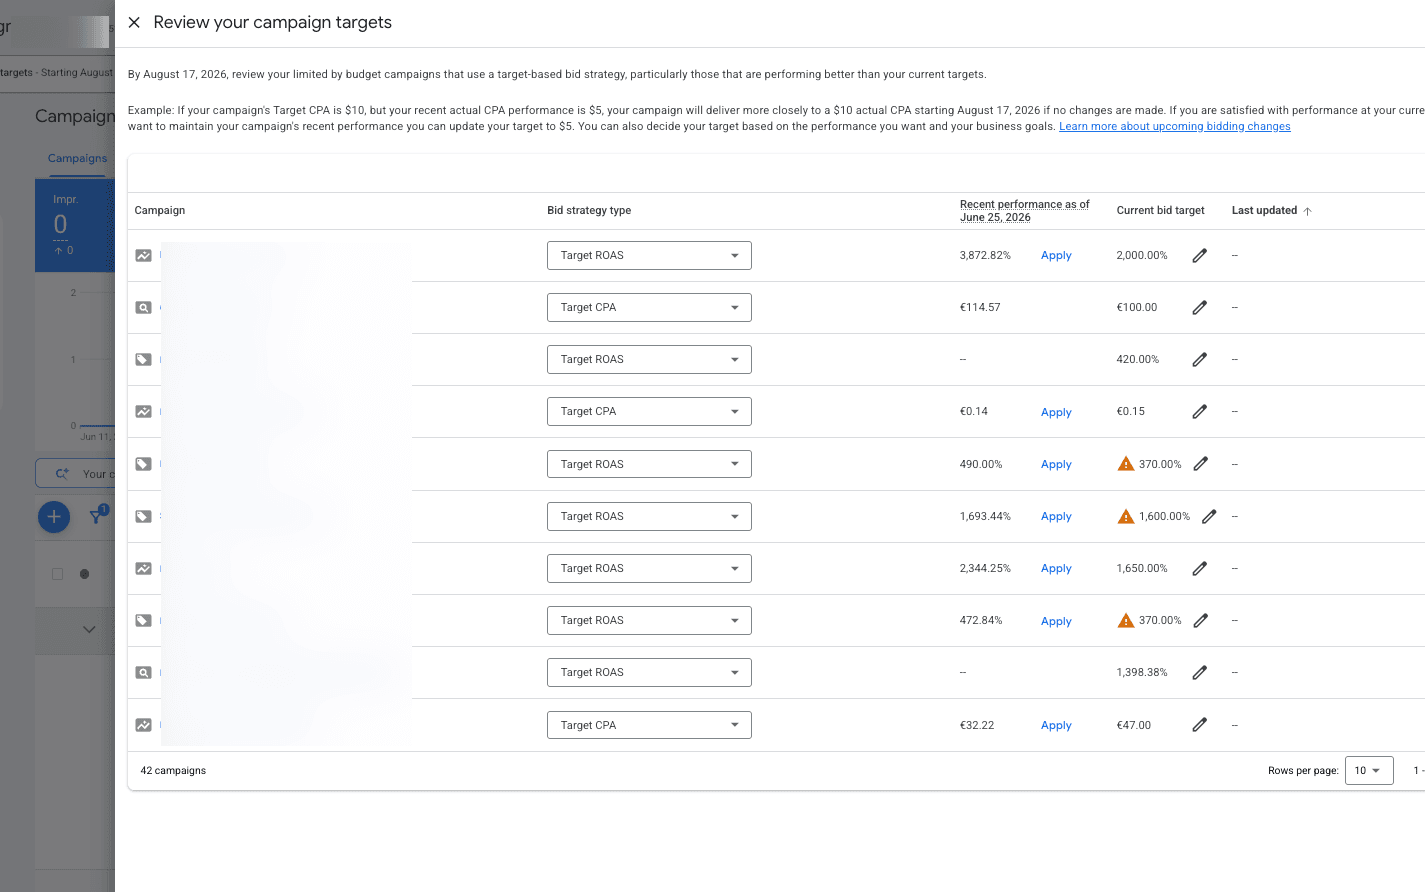Image resolution: width=1425 pixels, height=892 pixels.
Task: Click the search campaign icon in the 1,398.38% row
Action: click(x=144, y=672)
